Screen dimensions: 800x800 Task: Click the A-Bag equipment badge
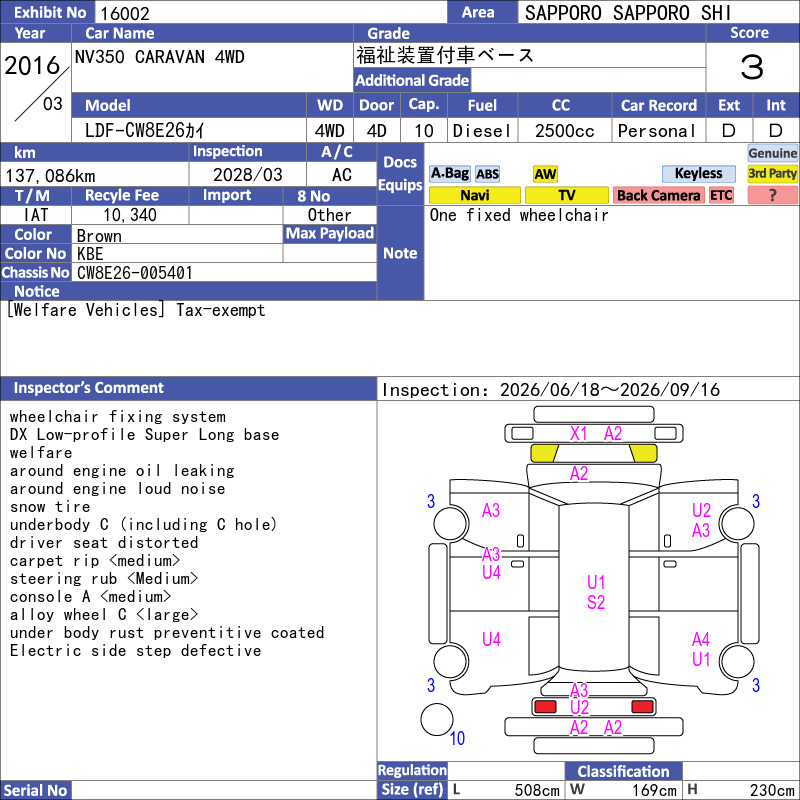click(449, 173)
